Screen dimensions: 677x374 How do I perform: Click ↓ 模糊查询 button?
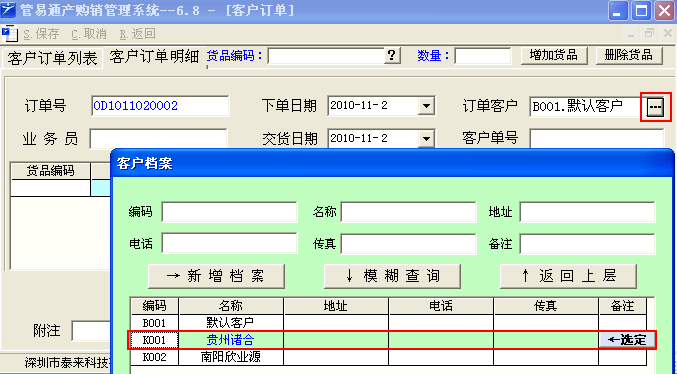(x=392, y=276)
